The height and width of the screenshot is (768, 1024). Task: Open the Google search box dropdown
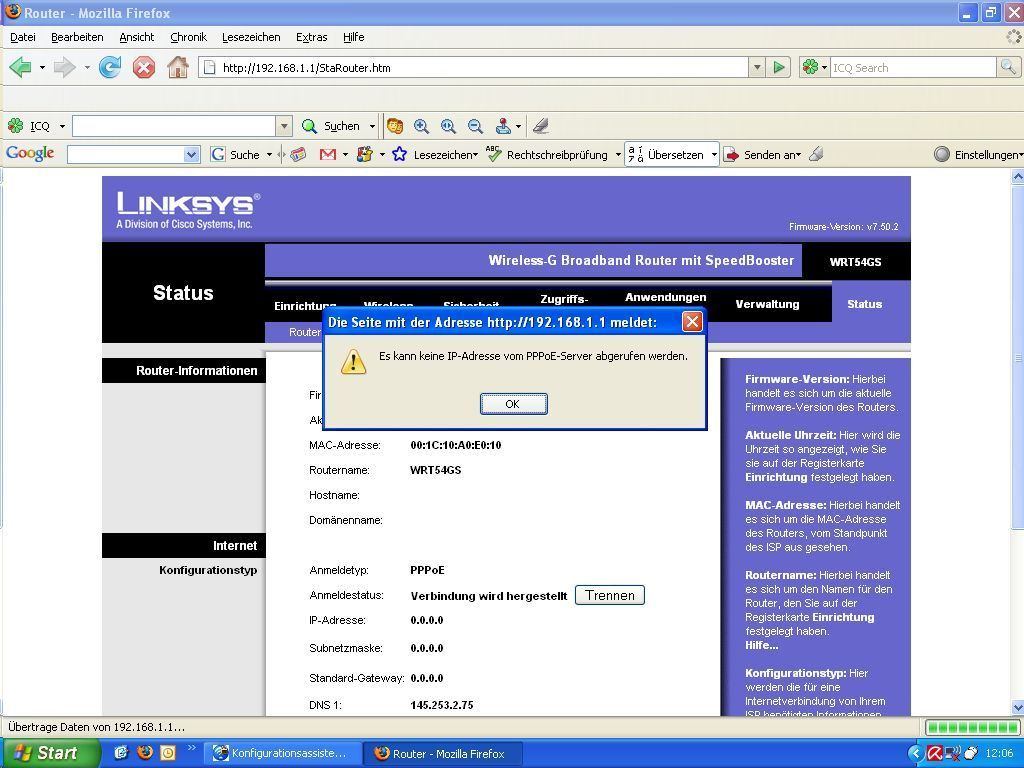[x=191, y=154]
